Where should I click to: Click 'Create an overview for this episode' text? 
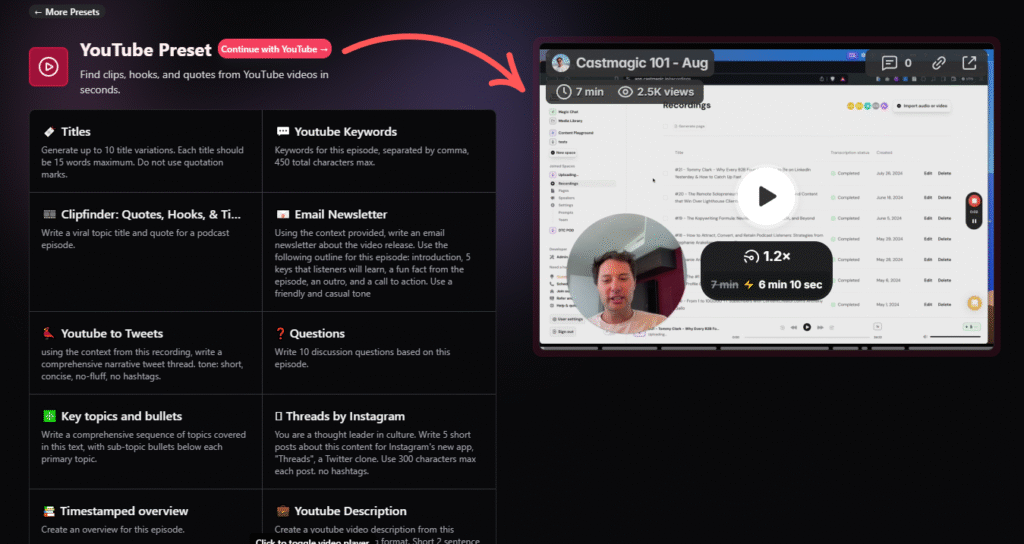click(x=113, y=530)
